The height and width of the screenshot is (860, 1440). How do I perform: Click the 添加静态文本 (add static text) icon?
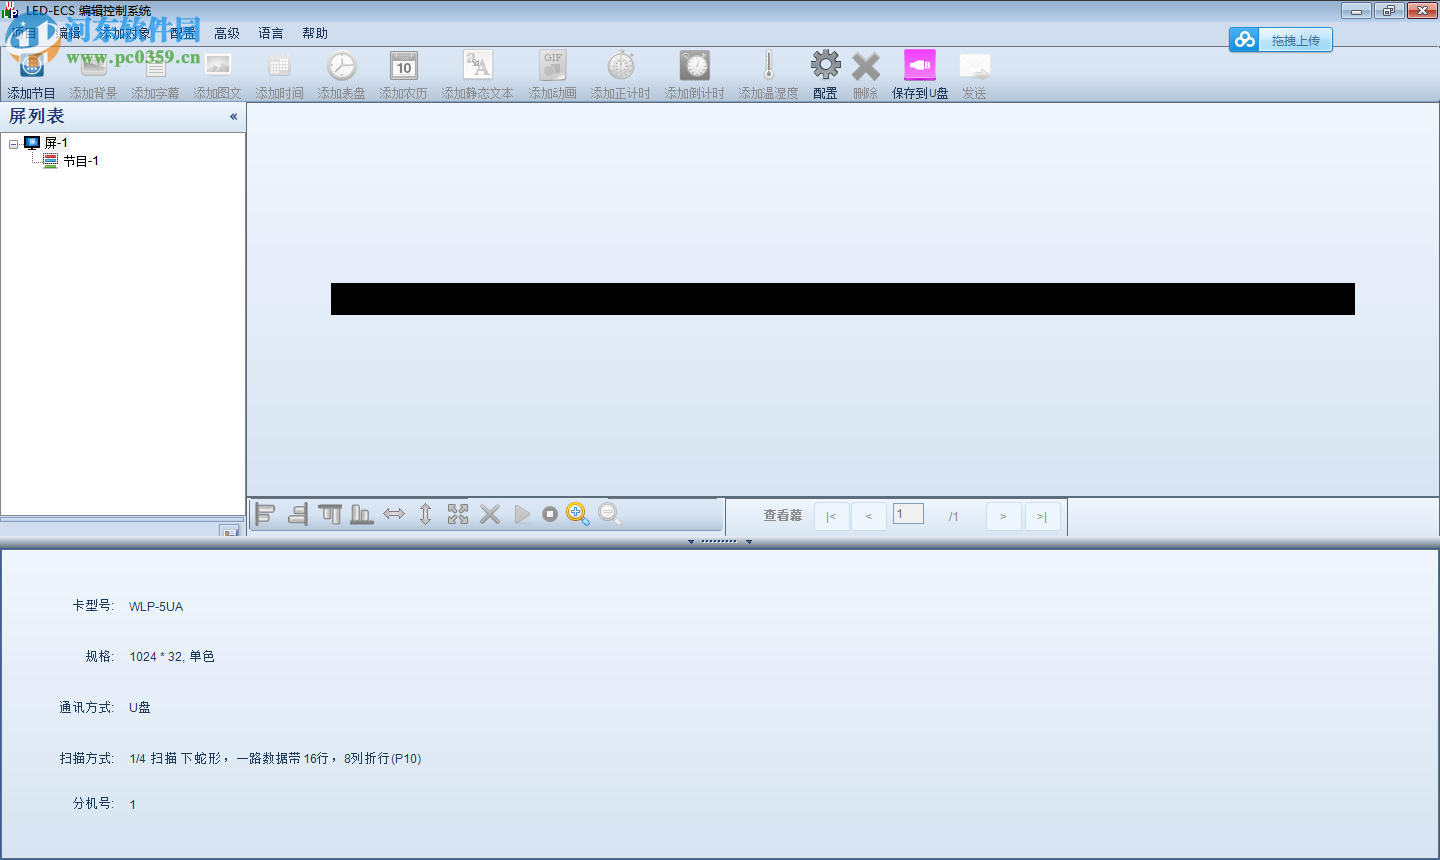tap(478, 67)
